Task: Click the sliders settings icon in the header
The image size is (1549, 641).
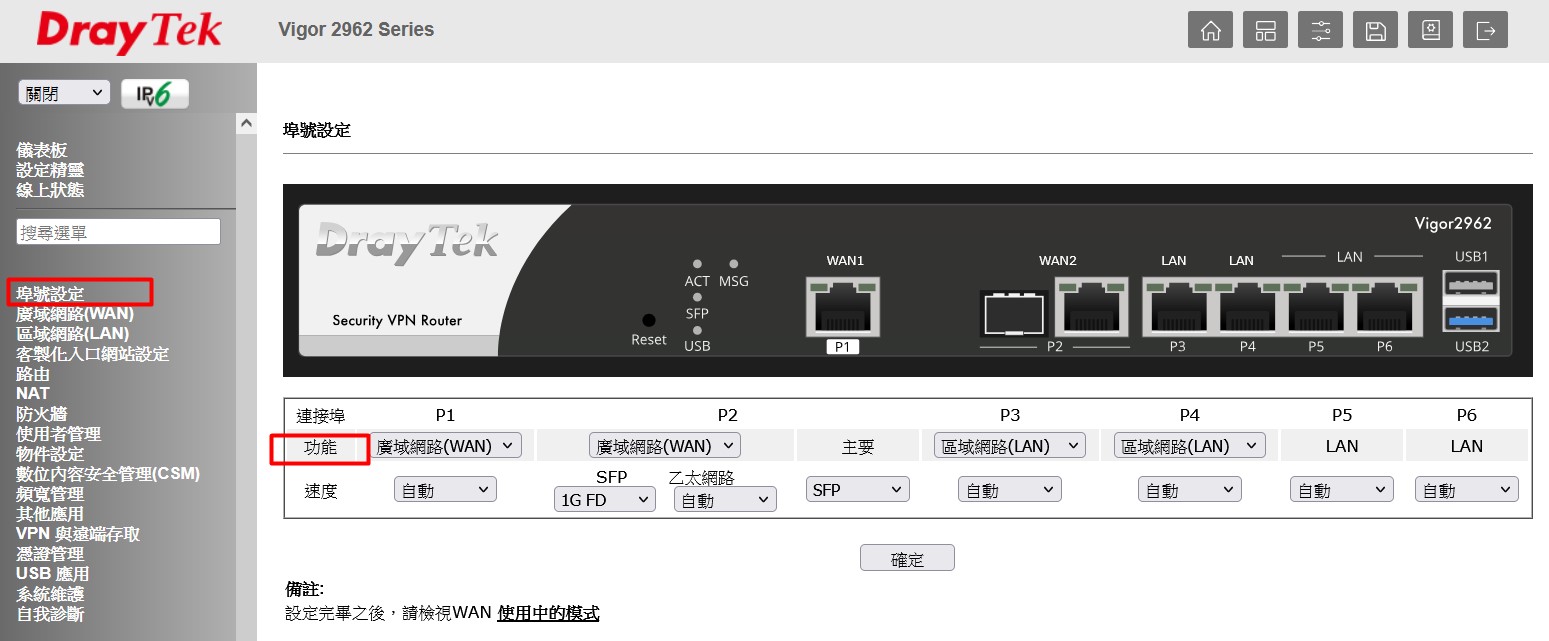Action: 1320,30
